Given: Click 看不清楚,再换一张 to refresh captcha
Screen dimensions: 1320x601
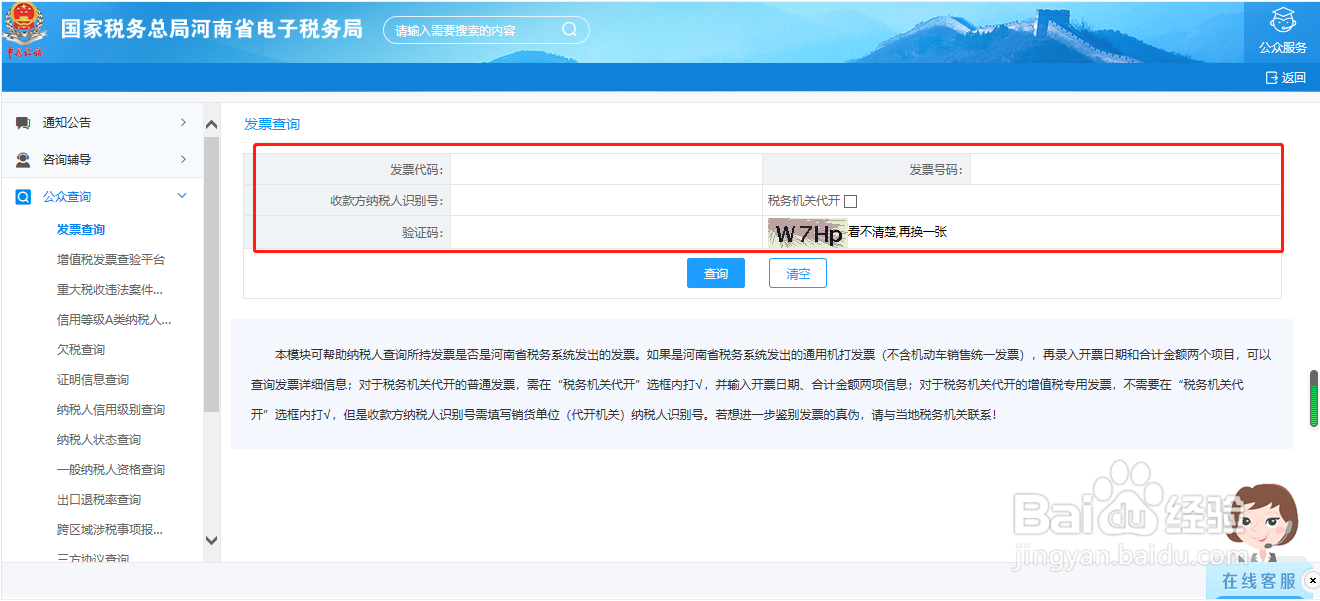Looking at the screenshot, I should point(896,231).
